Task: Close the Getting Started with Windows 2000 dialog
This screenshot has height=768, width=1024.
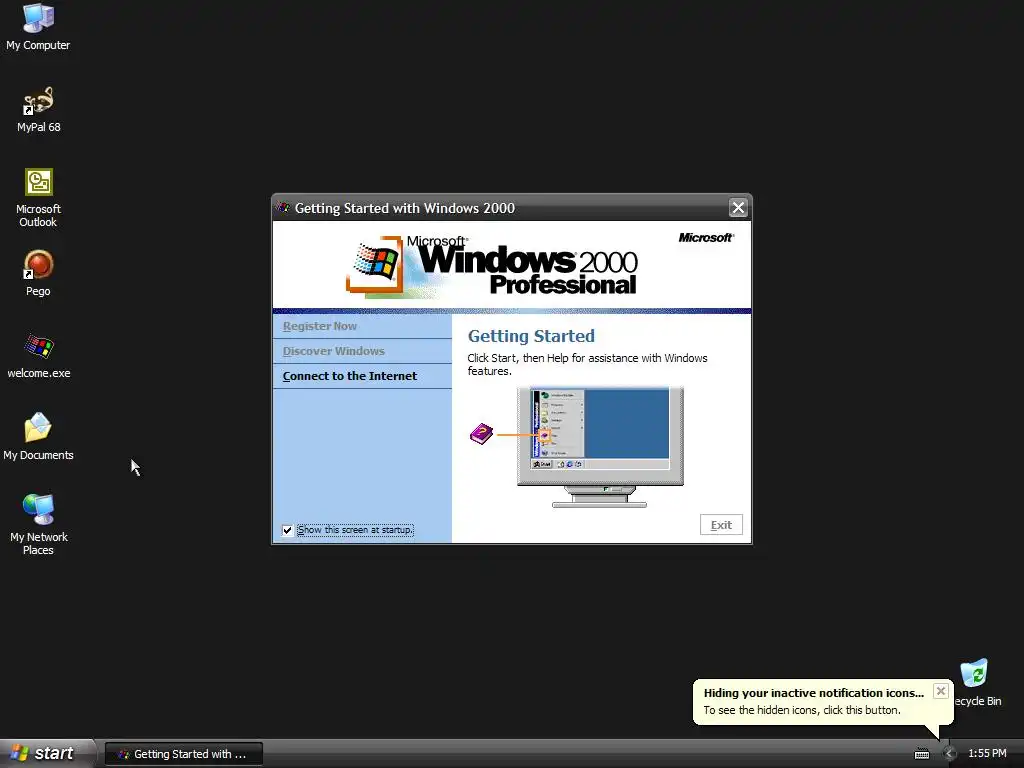Action: point(738,208)
